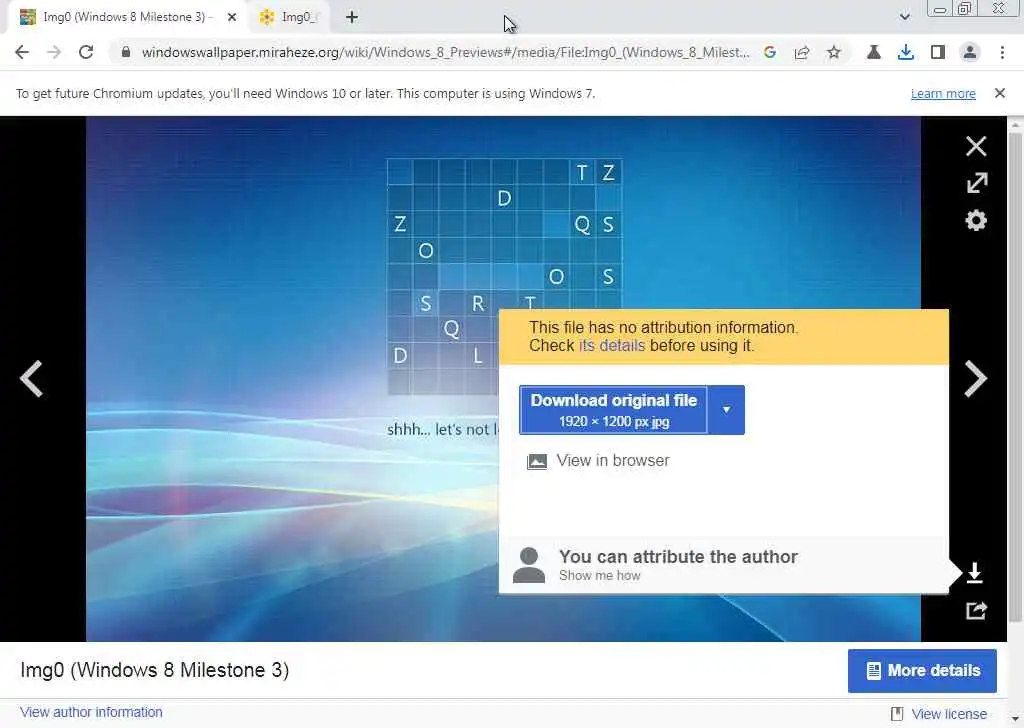This screenshot has height=728, width=1024.
Task: Open a new tab with plus button
Action: [x=351, y=17]
